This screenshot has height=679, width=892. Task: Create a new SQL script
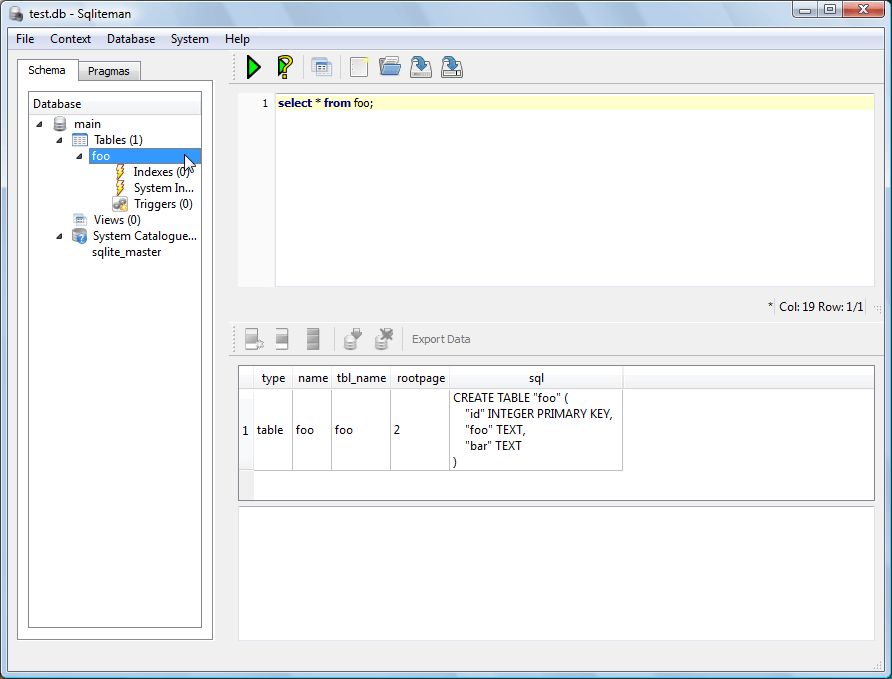point(359,66)
